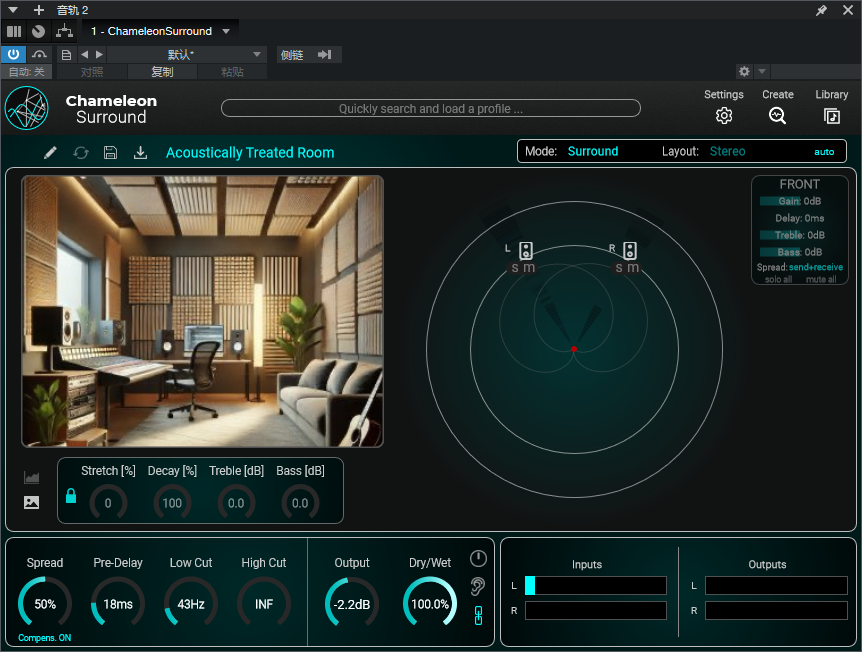Screen dimensions: 862x652
Task: Click the 复制 copy button
Action: [162, 72]
